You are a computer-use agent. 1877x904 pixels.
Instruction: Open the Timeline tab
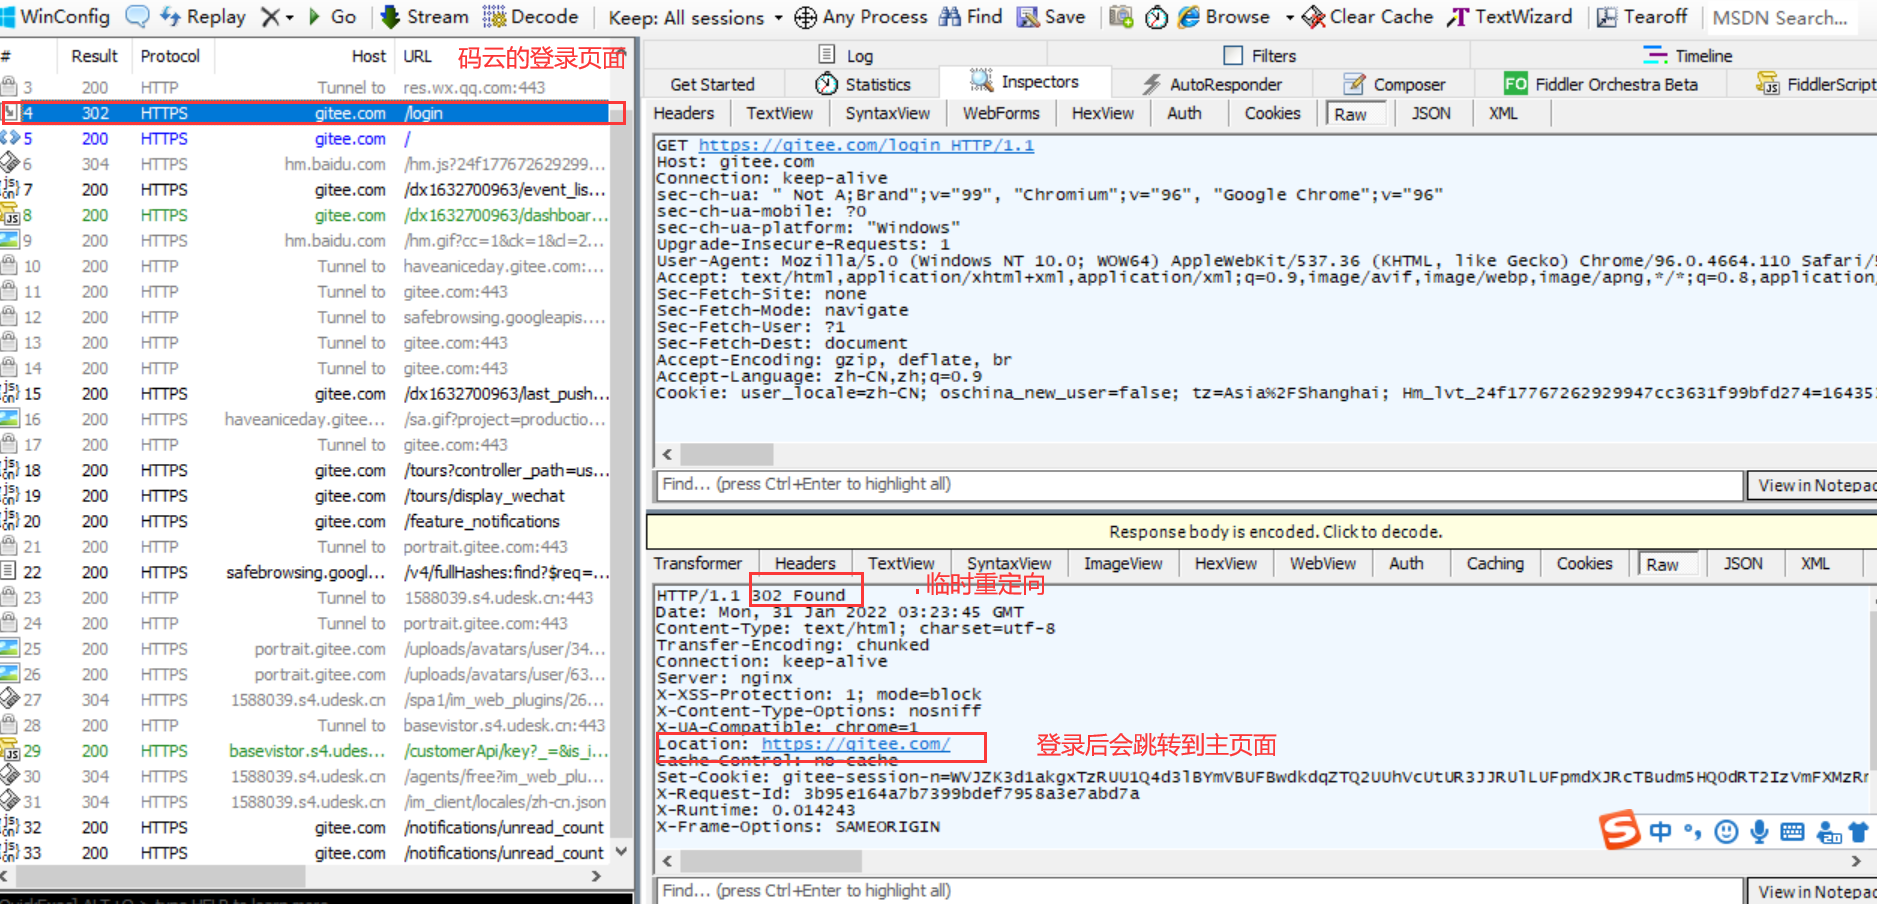1688,56
